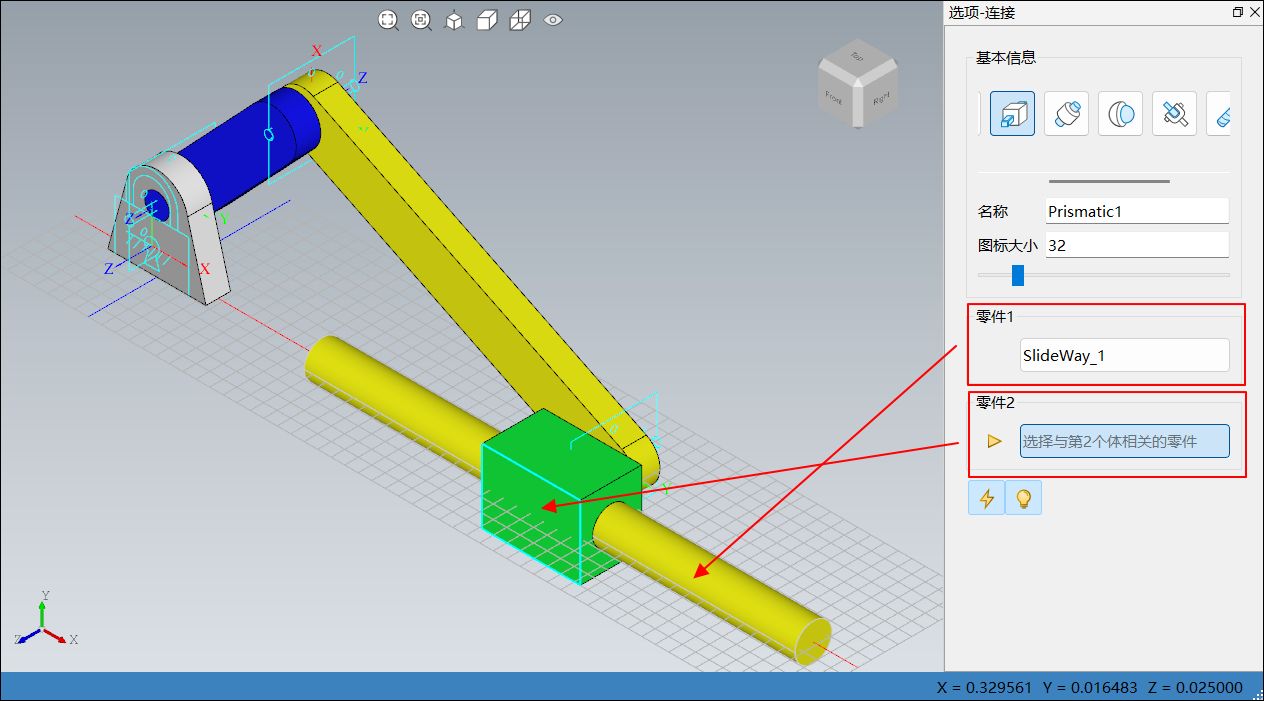1264x701 pixels.
Task: Enable the solid shaded cube display
Action: click(x=487, y=20)
